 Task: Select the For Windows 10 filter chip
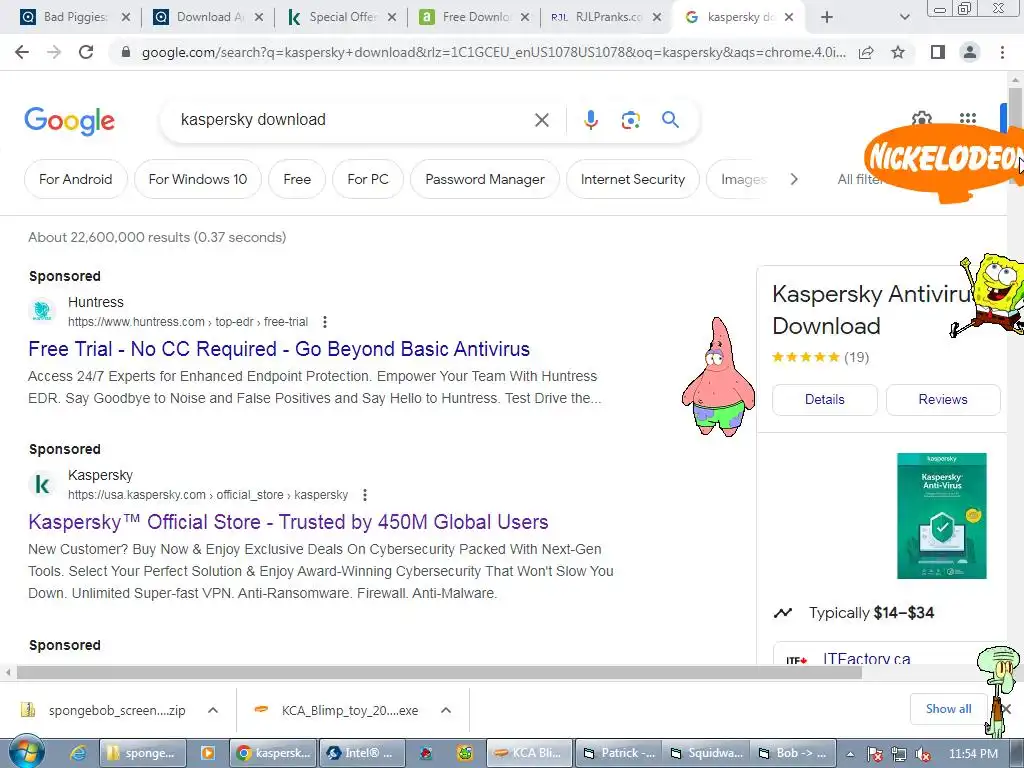coord(198,179)
